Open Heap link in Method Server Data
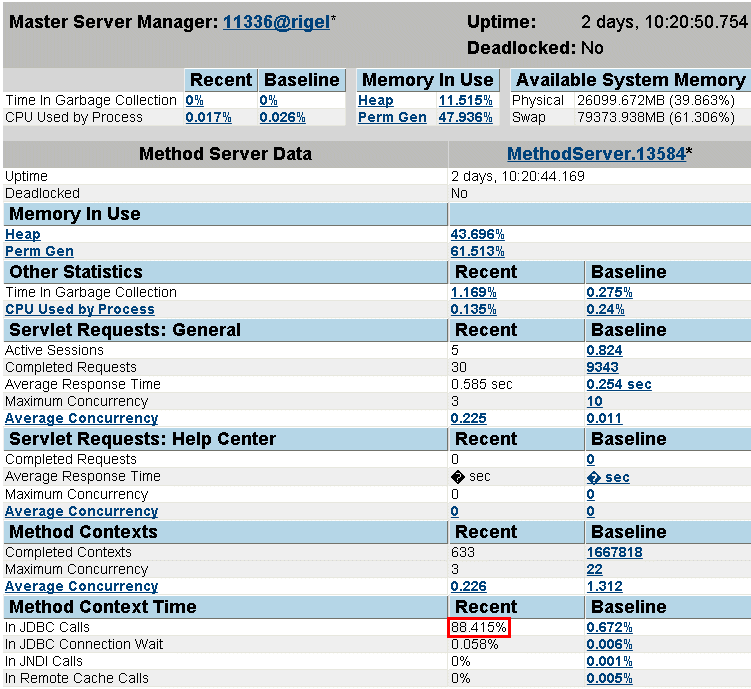This screenshot has height=689, width=751. pos(23,235)
